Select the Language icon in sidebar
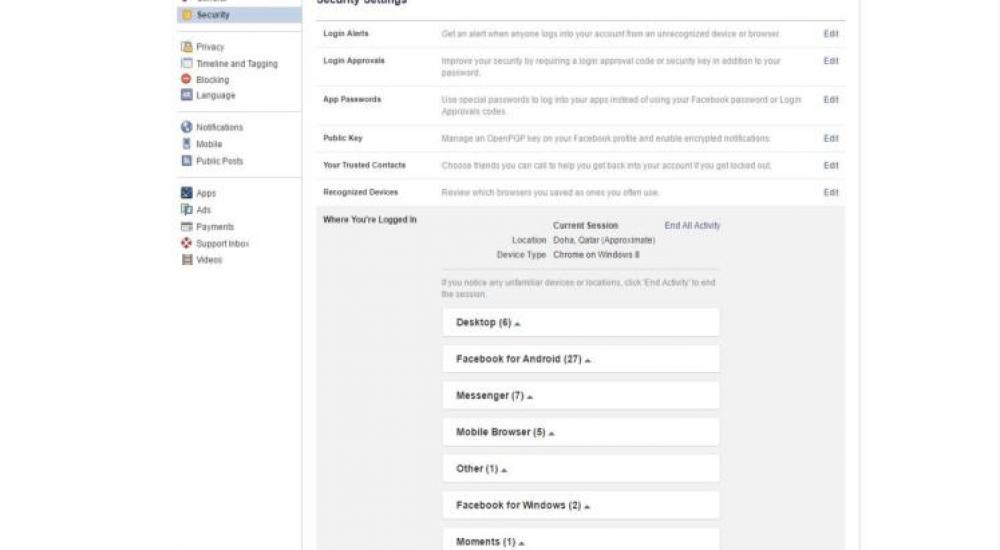1000x550 pixels. 187,96
